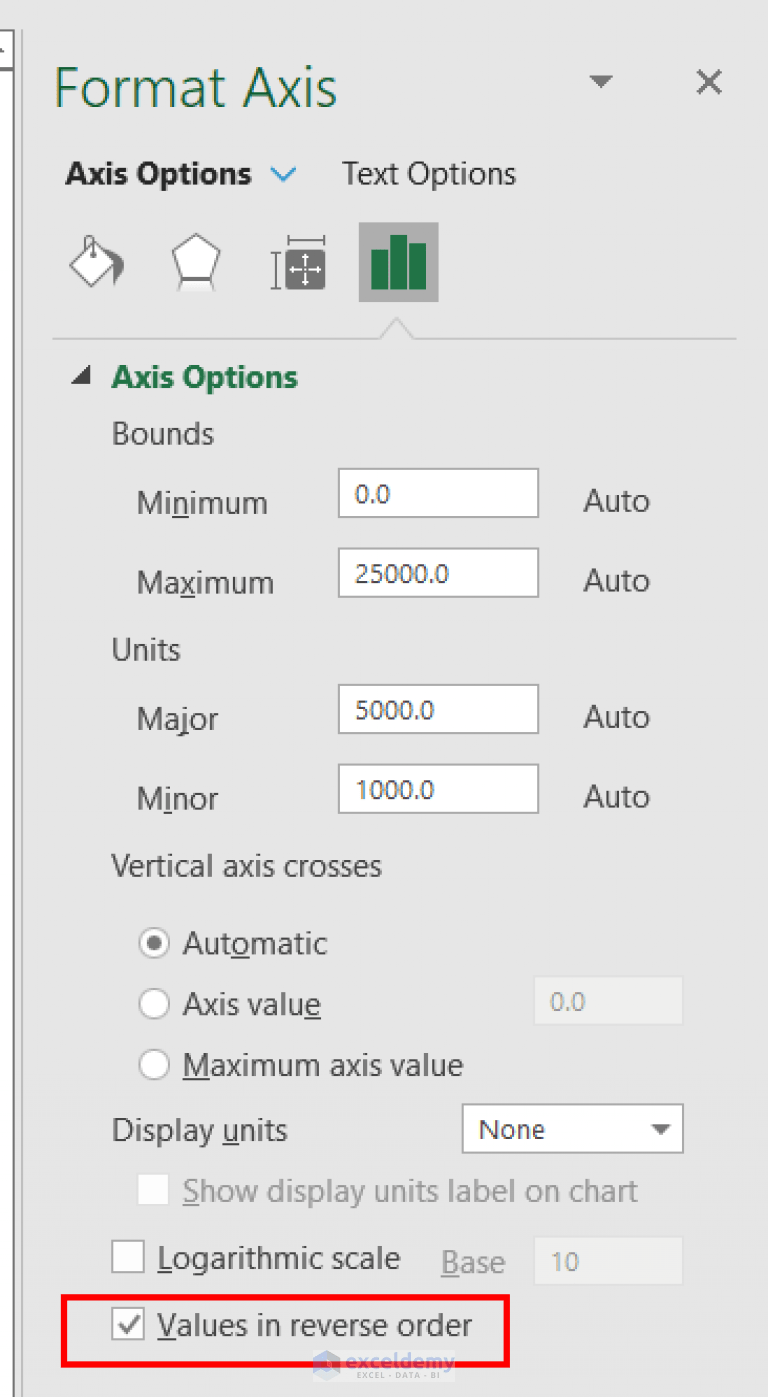
Task: Open the Fill & Line paint bucket tab
Action: [96, 264]
